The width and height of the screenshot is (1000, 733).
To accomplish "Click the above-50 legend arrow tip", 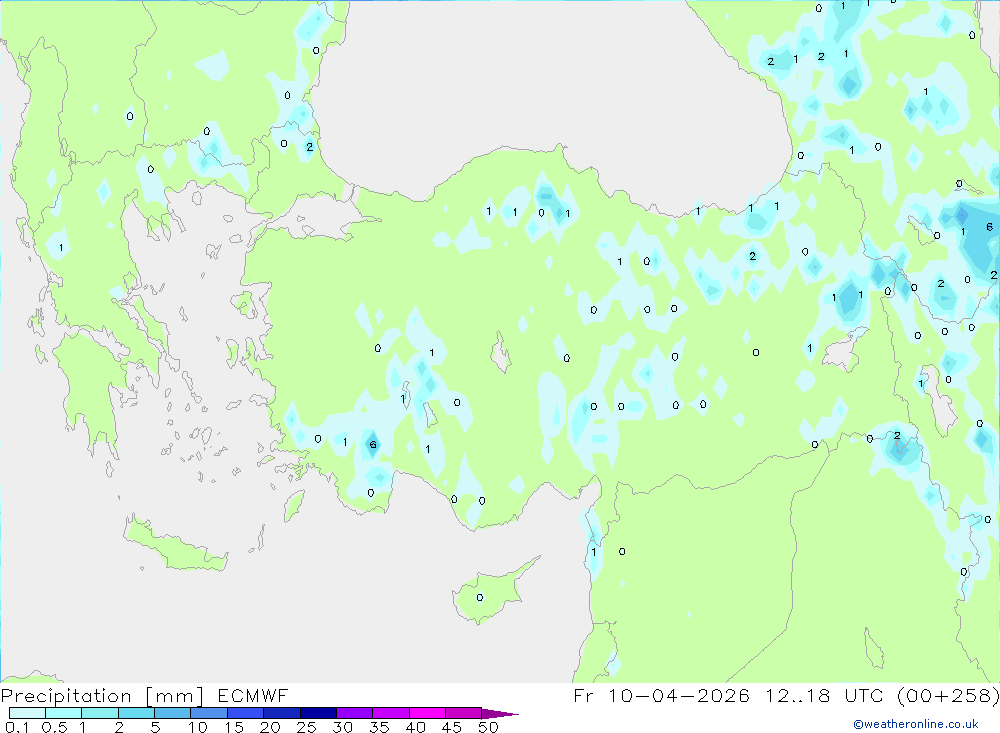I will coord(501,713).
